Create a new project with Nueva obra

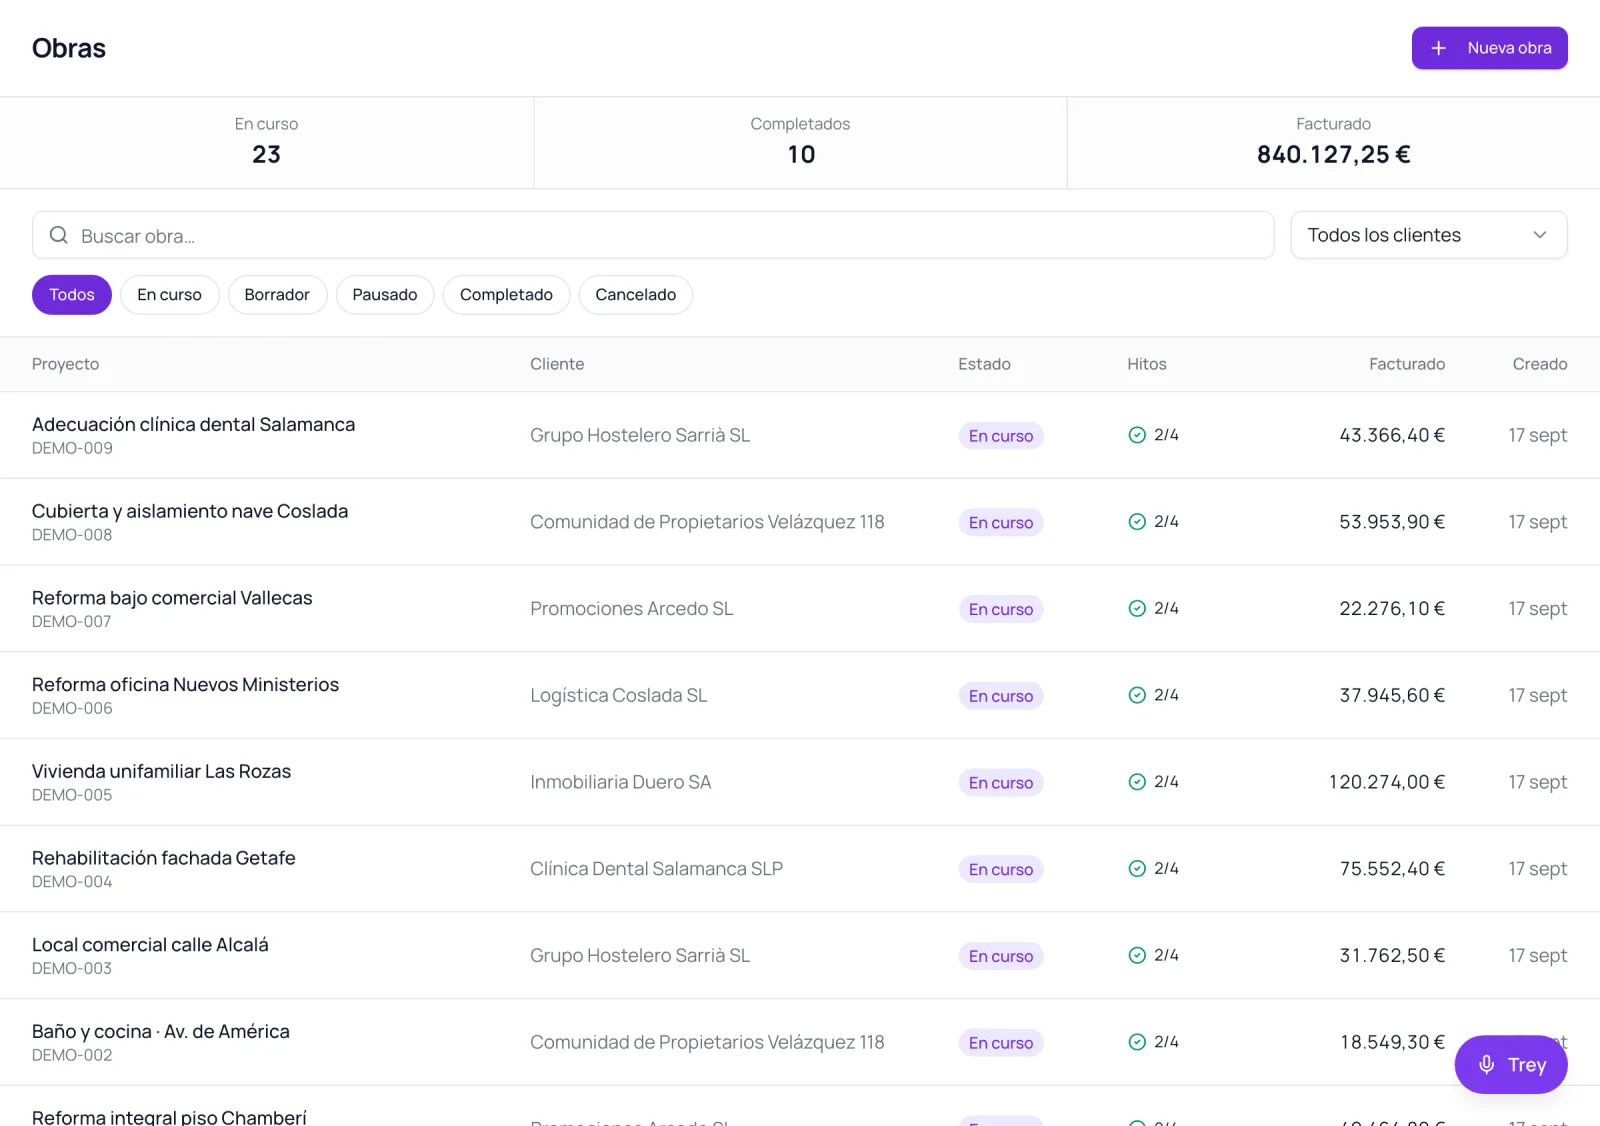tap(1490, 48)
